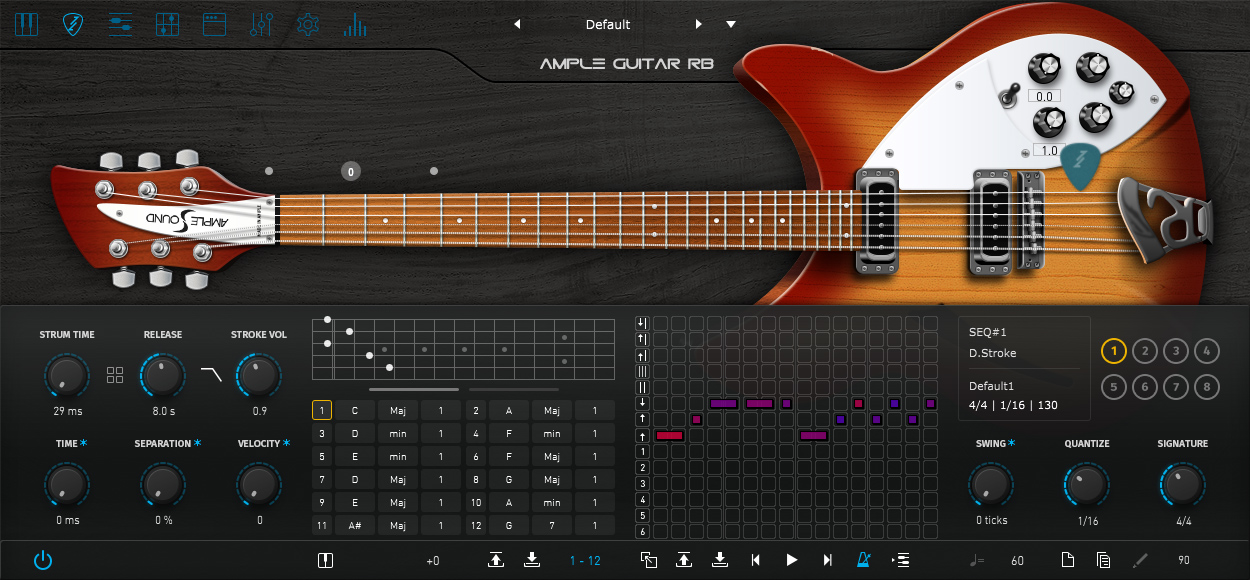Viewport: 1250px width, 580px height.
Task: Enable the metronome in the bottom toolbar
Action: click(863, 560)
